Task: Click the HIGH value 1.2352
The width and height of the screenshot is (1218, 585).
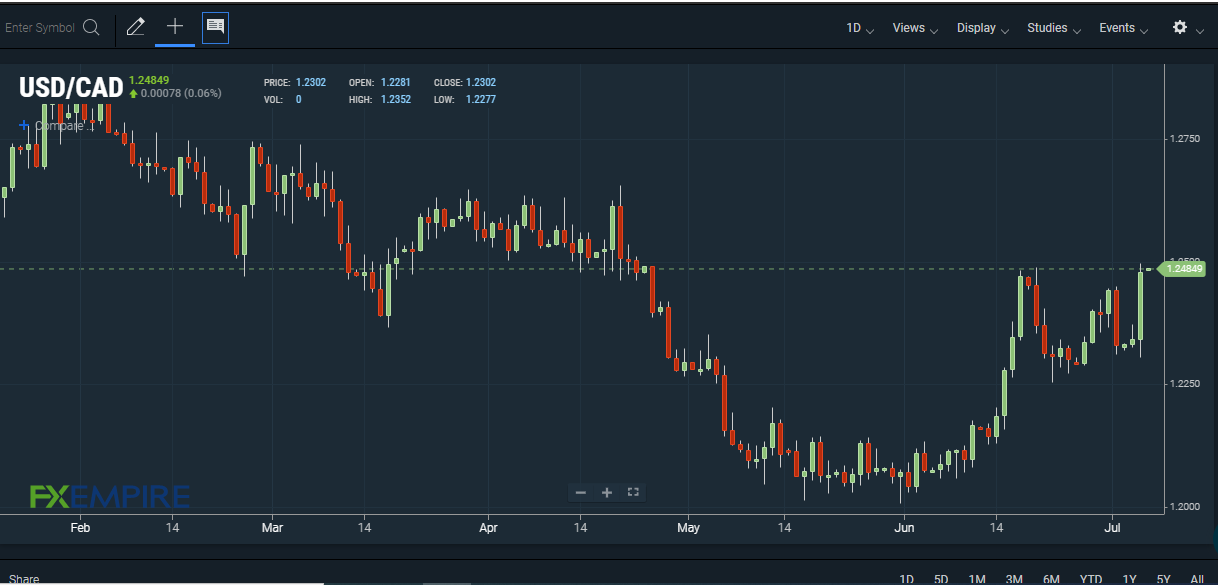Action: [396, 99]
